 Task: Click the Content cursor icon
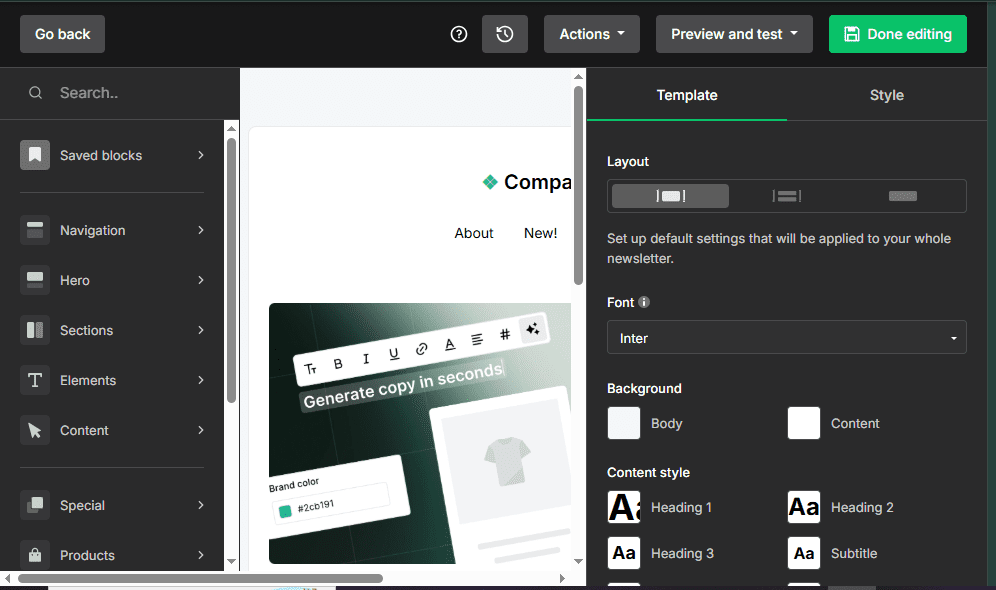click(35, 431)
